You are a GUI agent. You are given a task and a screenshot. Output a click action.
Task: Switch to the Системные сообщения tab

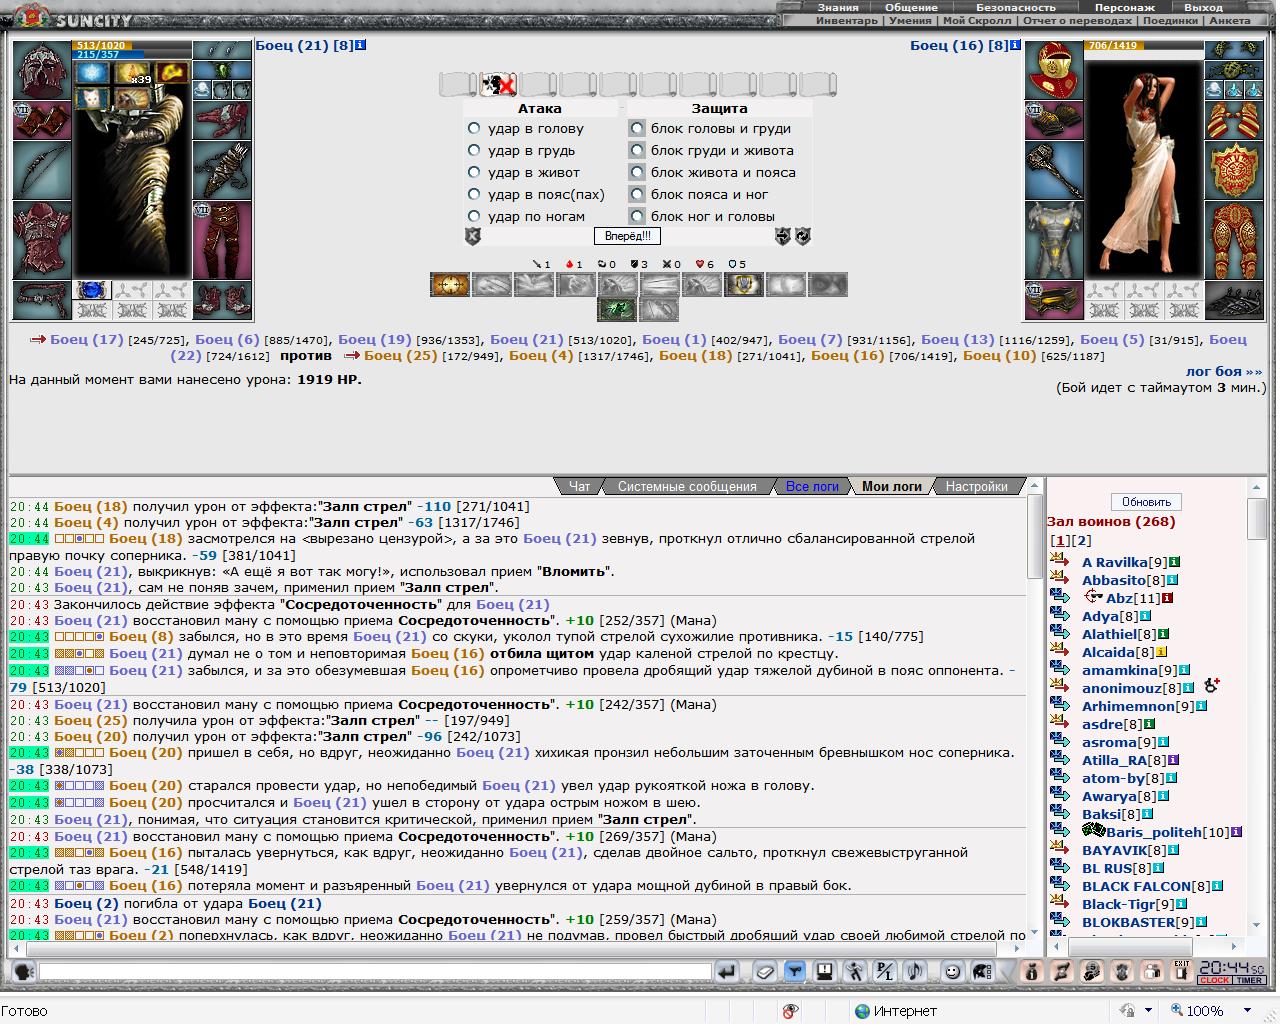point(687,486)
